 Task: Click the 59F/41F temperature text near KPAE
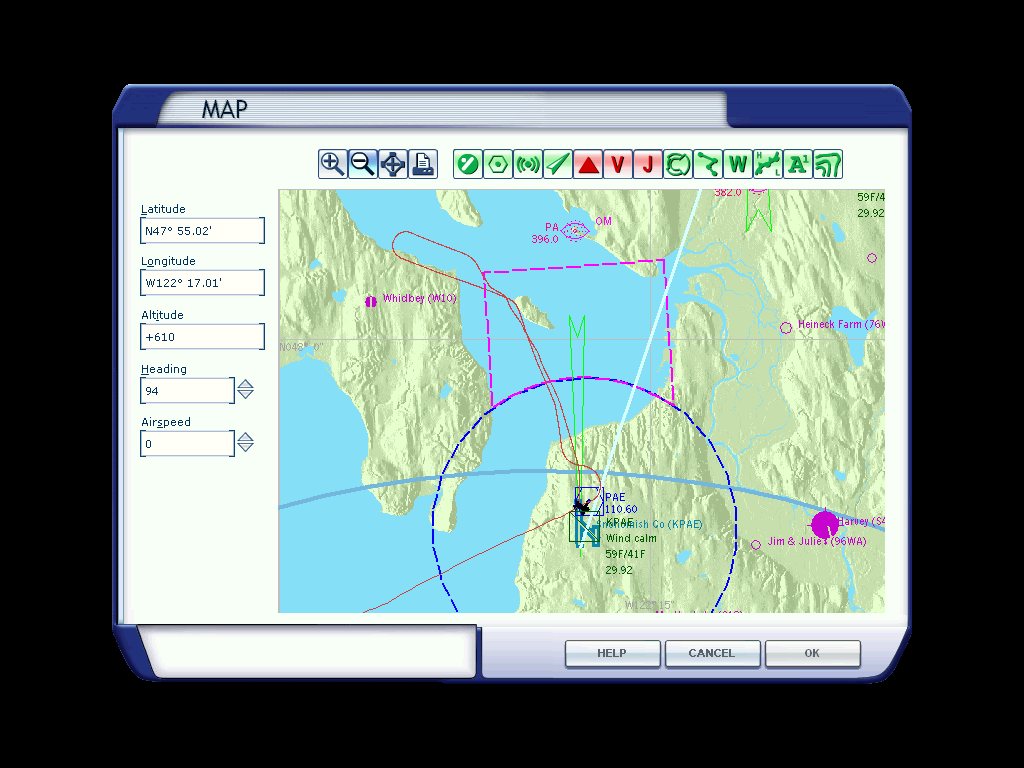tap(625, 554)
